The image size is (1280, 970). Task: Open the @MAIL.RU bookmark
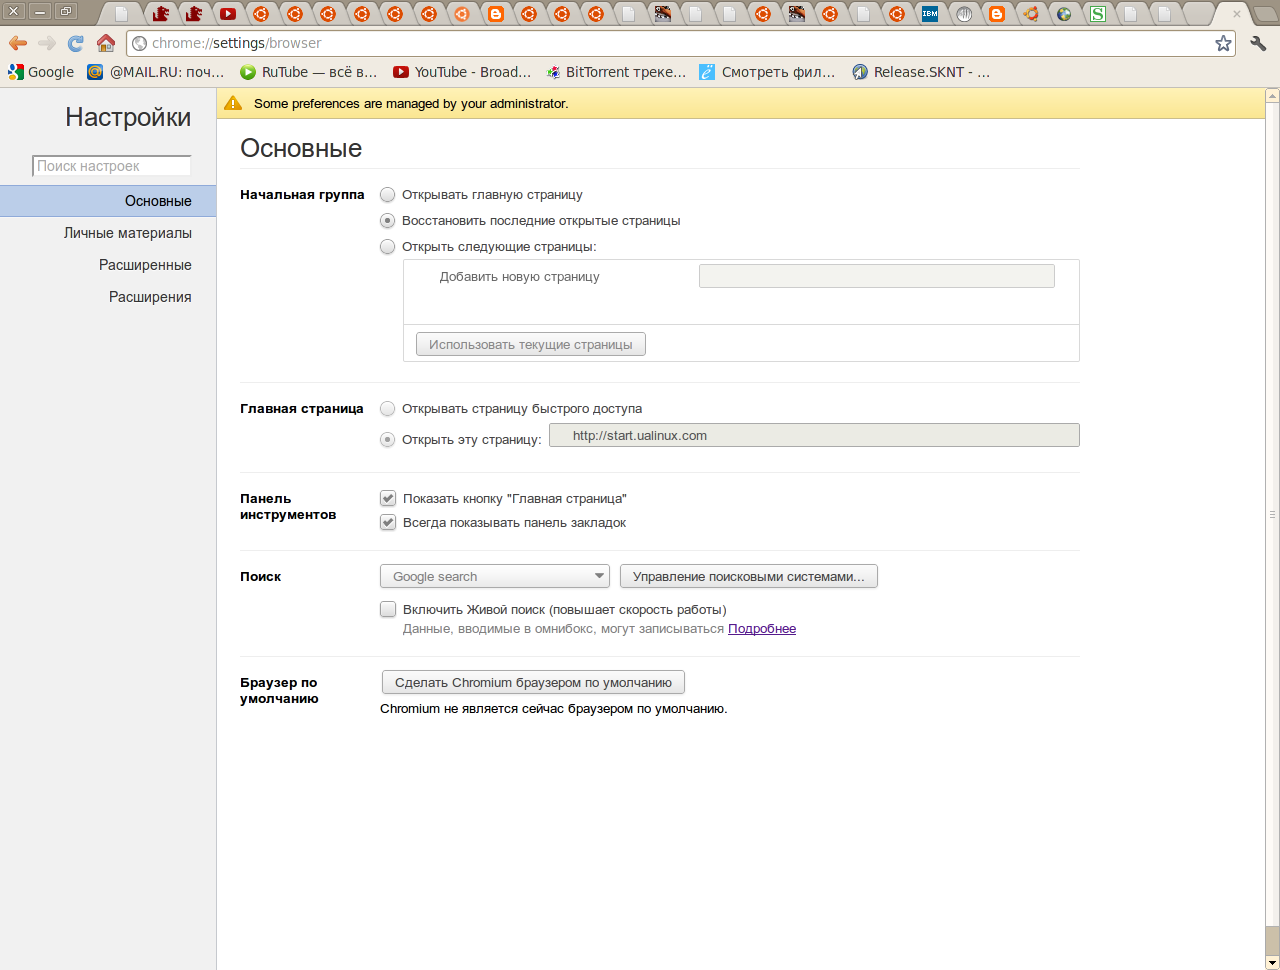[x=156, y=72]
